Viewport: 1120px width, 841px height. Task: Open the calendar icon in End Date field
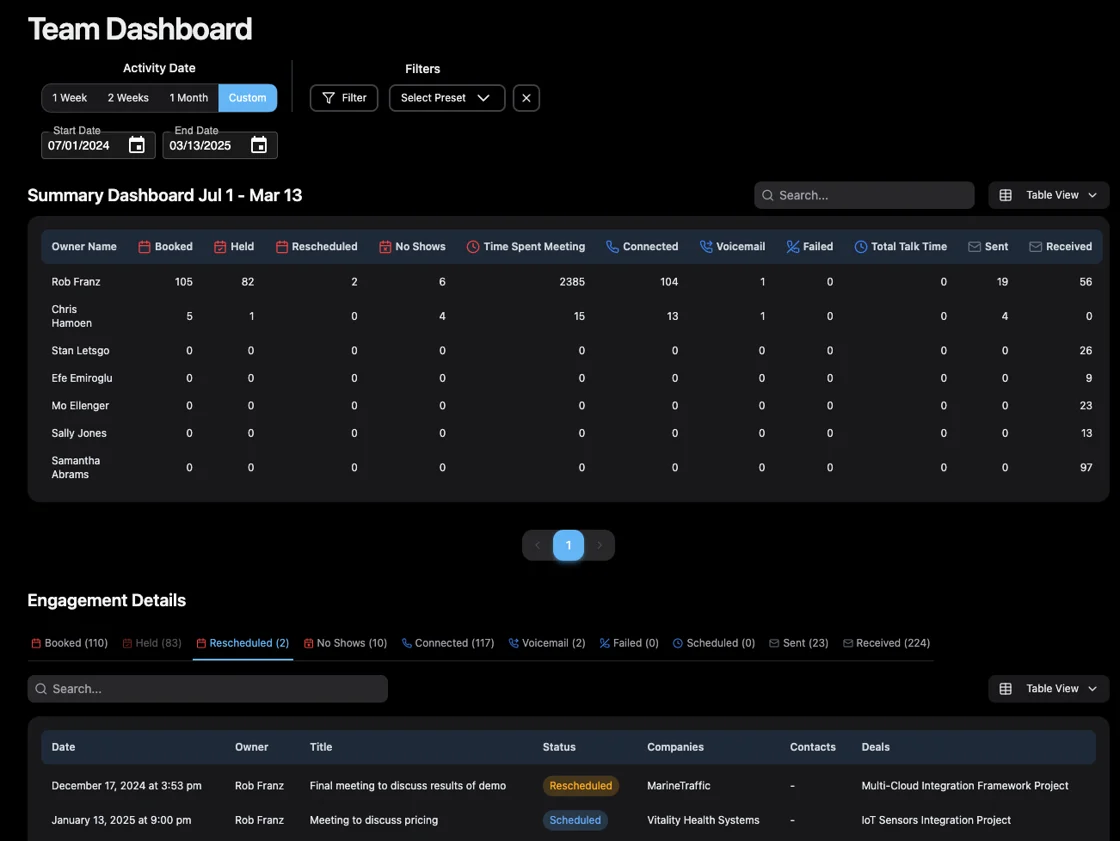[x=259, y=144]
